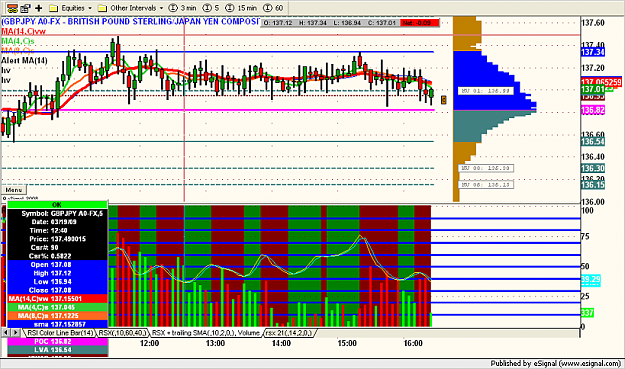Click the Alert MA(14) study label
Image resolution: width=625 pixels, height=369 pixels.
point(24,61)
